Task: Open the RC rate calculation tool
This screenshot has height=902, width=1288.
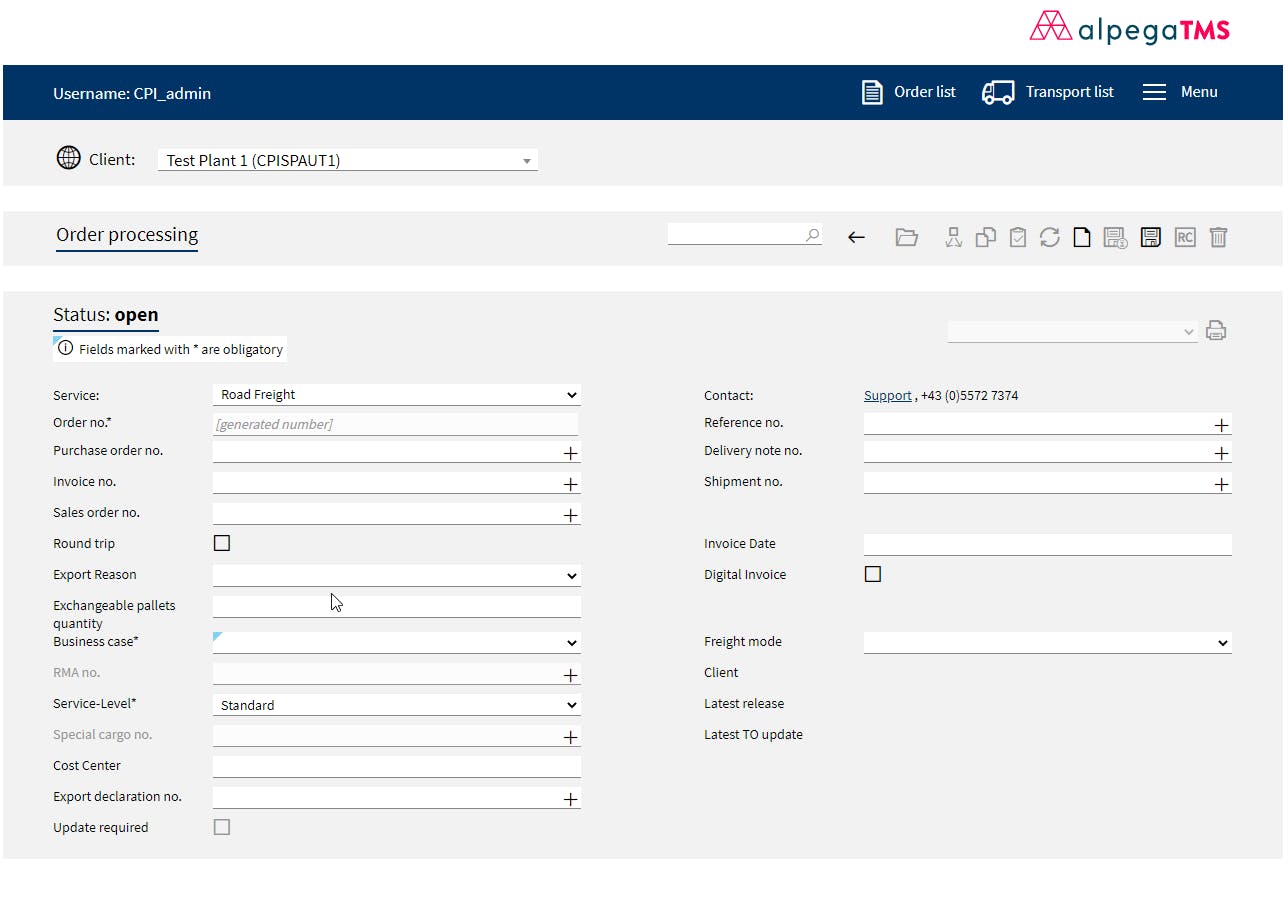Action: point(1185,237)
